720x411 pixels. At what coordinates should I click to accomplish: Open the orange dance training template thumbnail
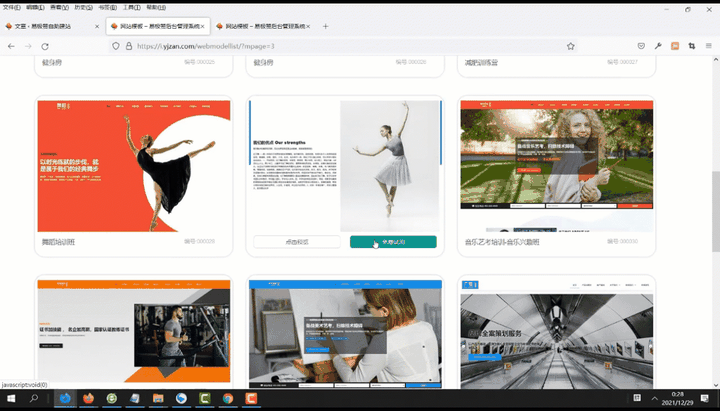pyautogui.click(x=134, y=166)
